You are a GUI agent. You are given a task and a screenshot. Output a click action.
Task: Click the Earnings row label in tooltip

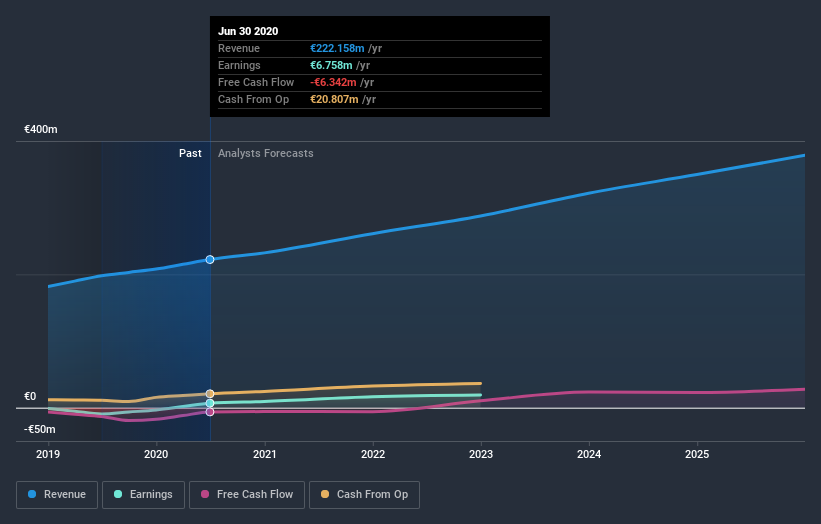pyautogui.click(x=239, y=65)
